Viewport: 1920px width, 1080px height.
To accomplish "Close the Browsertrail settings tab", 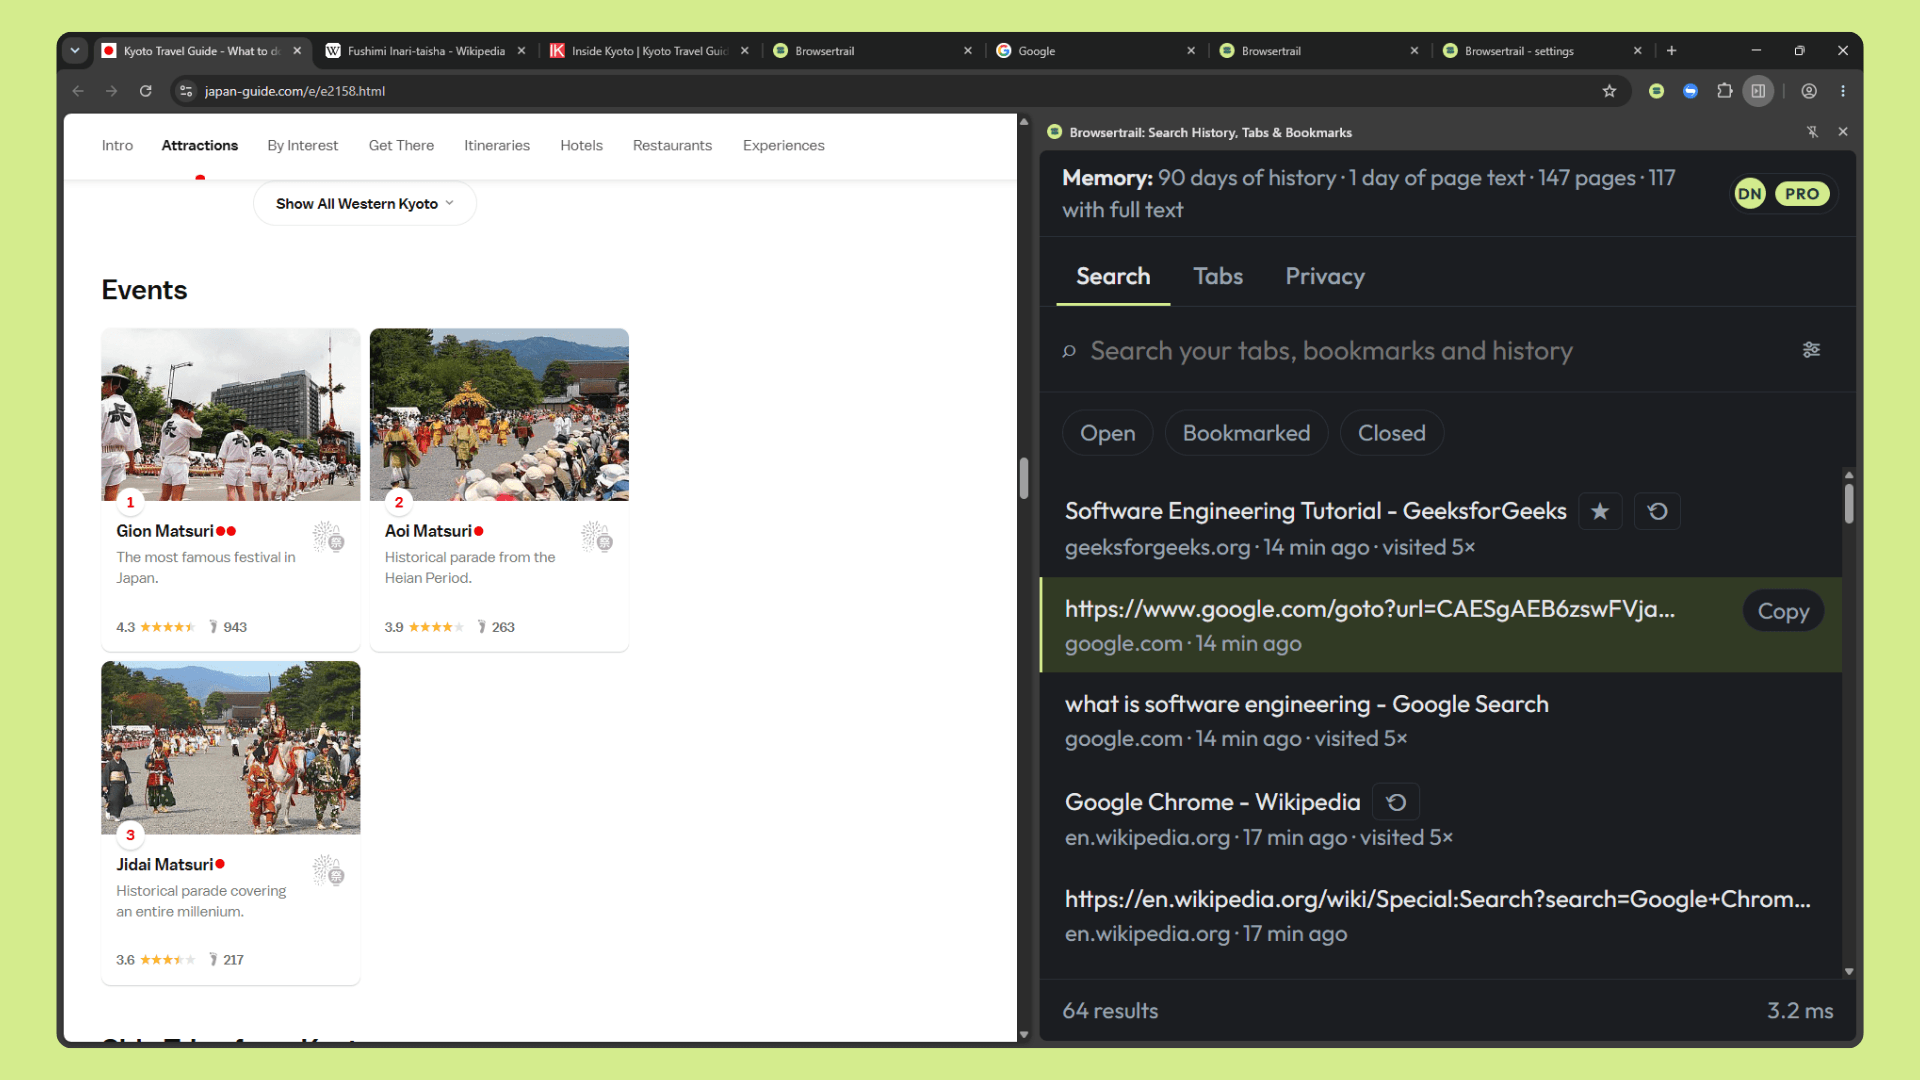I will (1637, 51).
